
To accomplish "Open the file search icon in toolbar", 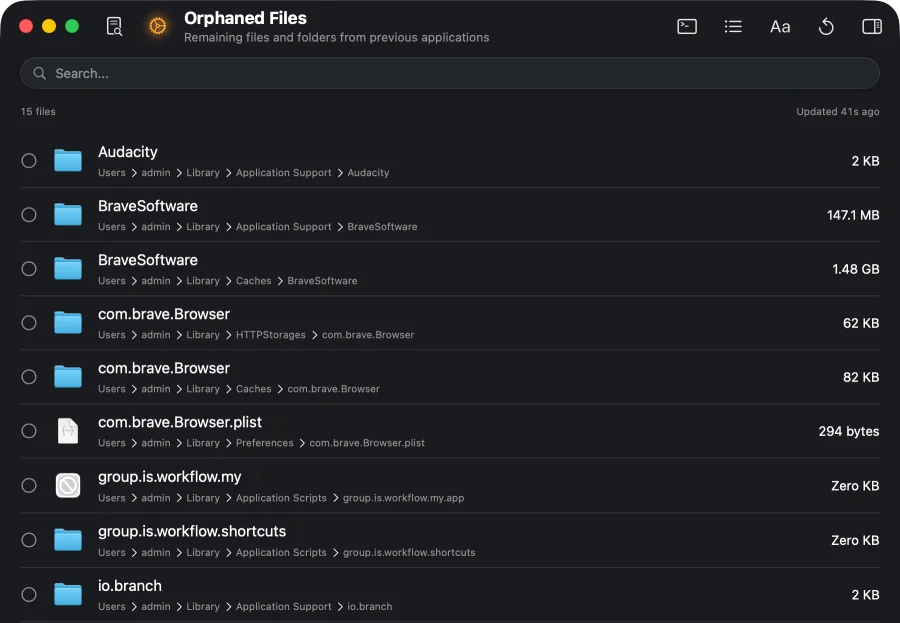I will coord(114,26).
